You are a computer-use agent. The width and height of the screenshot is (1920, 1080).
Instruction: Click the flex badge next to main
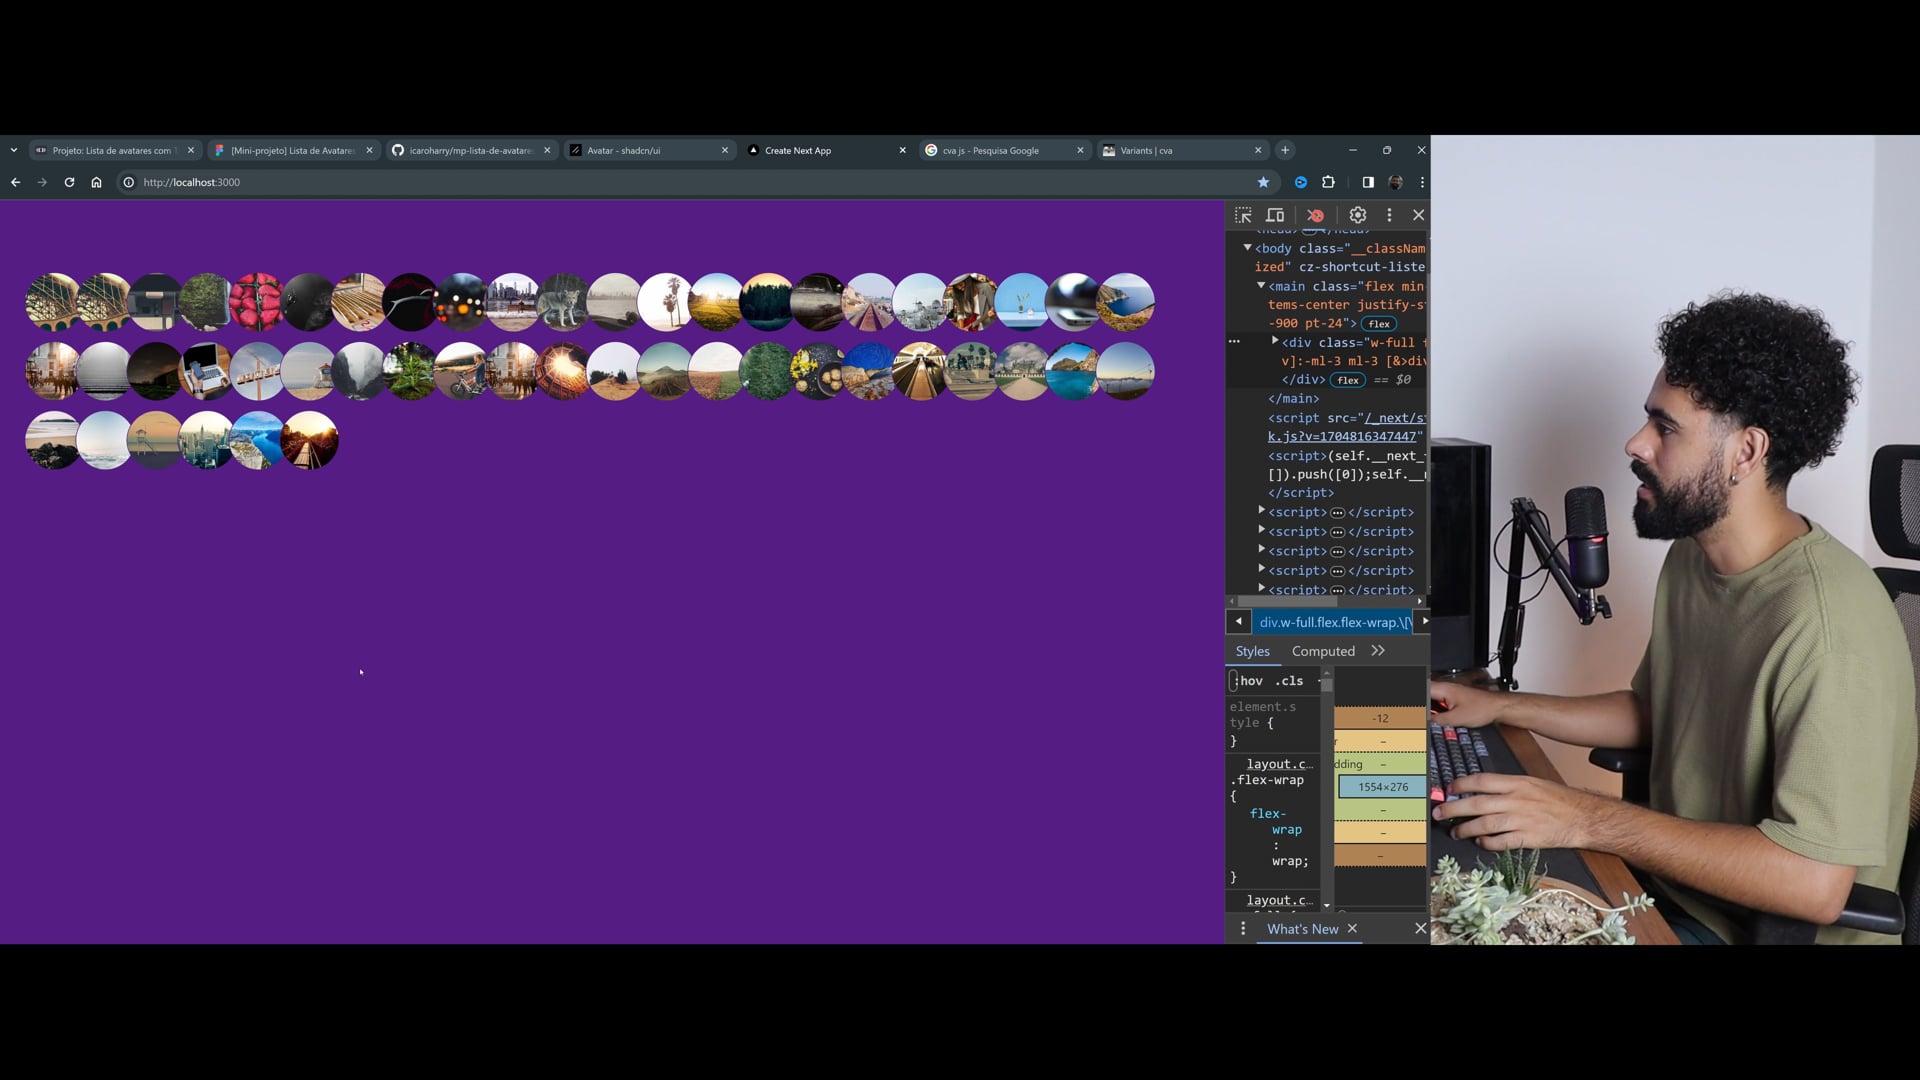point(1379,324)
